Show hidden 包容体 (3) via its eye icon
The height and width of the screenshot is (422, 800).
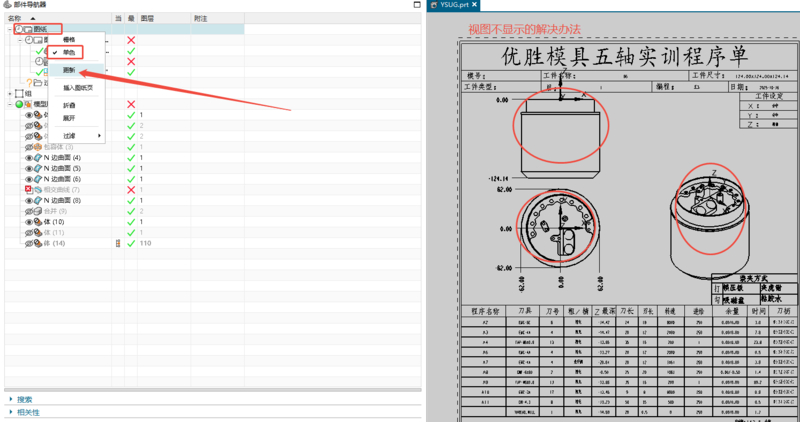tap(29, 147)
